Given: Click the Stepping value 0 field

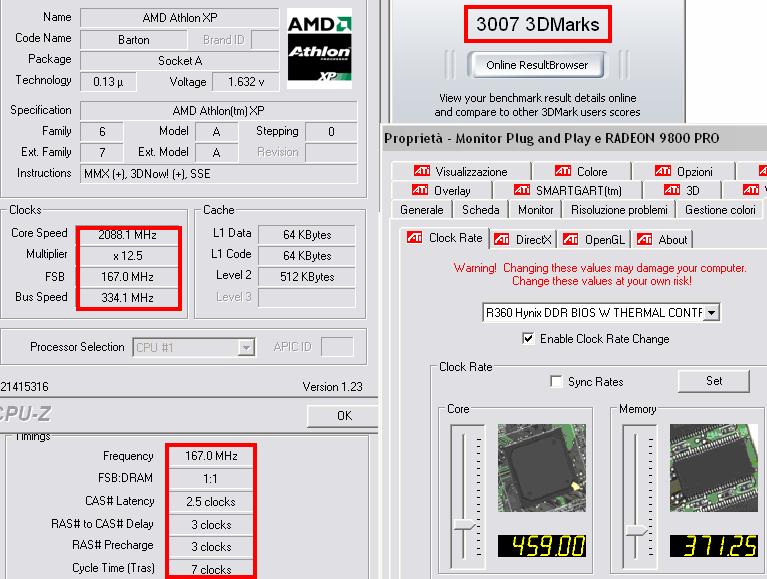Looking at the screenshot, I should pos(331,132).
